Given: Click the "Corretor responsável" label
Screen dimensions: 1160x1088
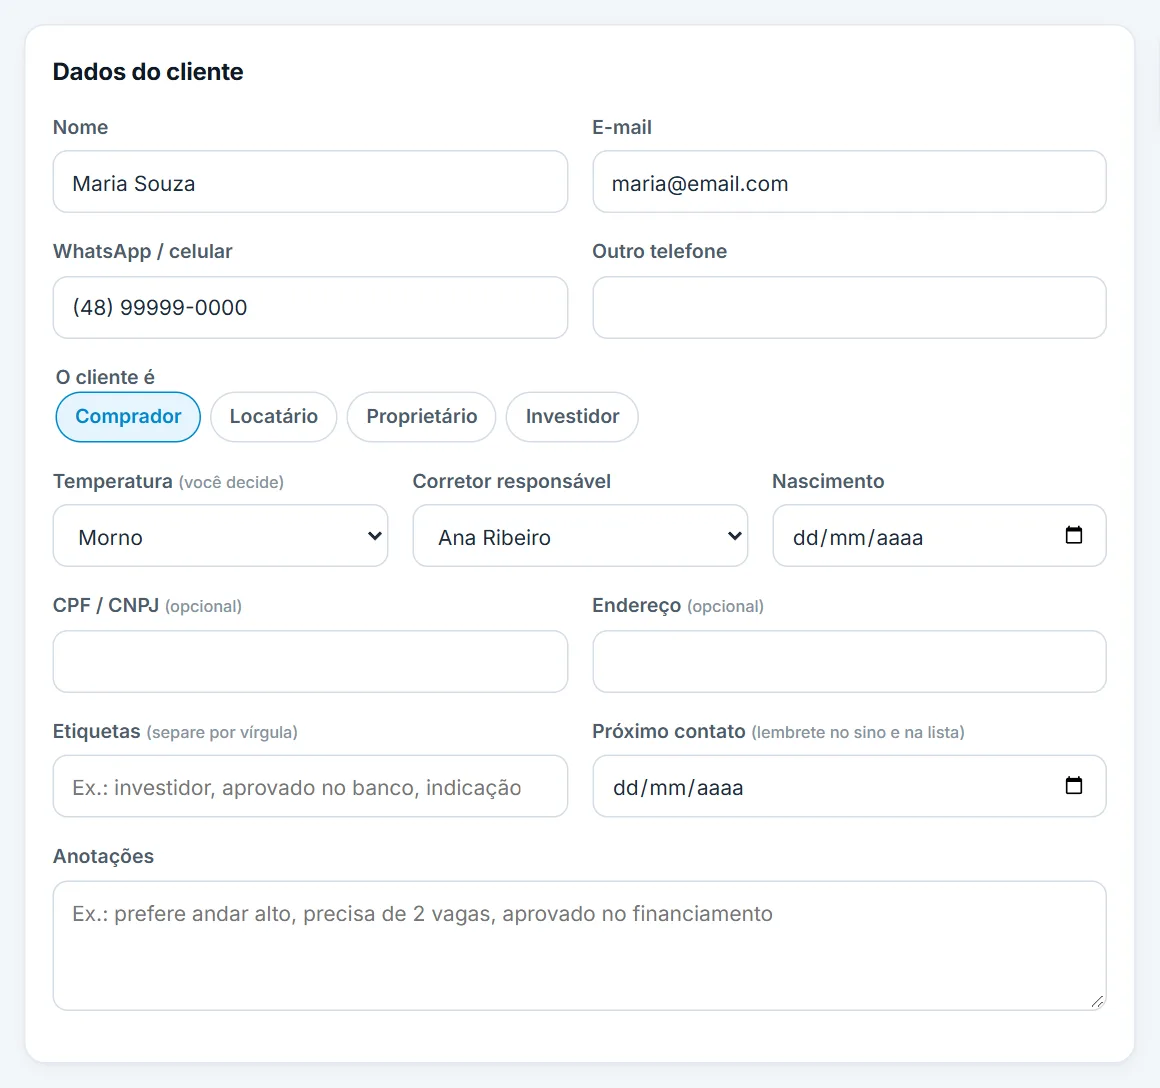Looking at the screenshot, I should pos(511,482).
